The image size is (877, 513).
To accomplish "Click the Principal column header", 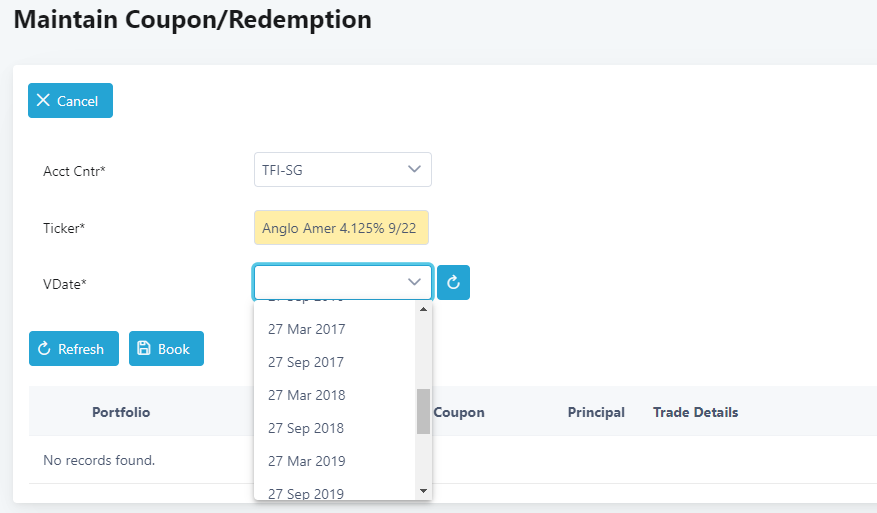I will [x=596, y=412].
